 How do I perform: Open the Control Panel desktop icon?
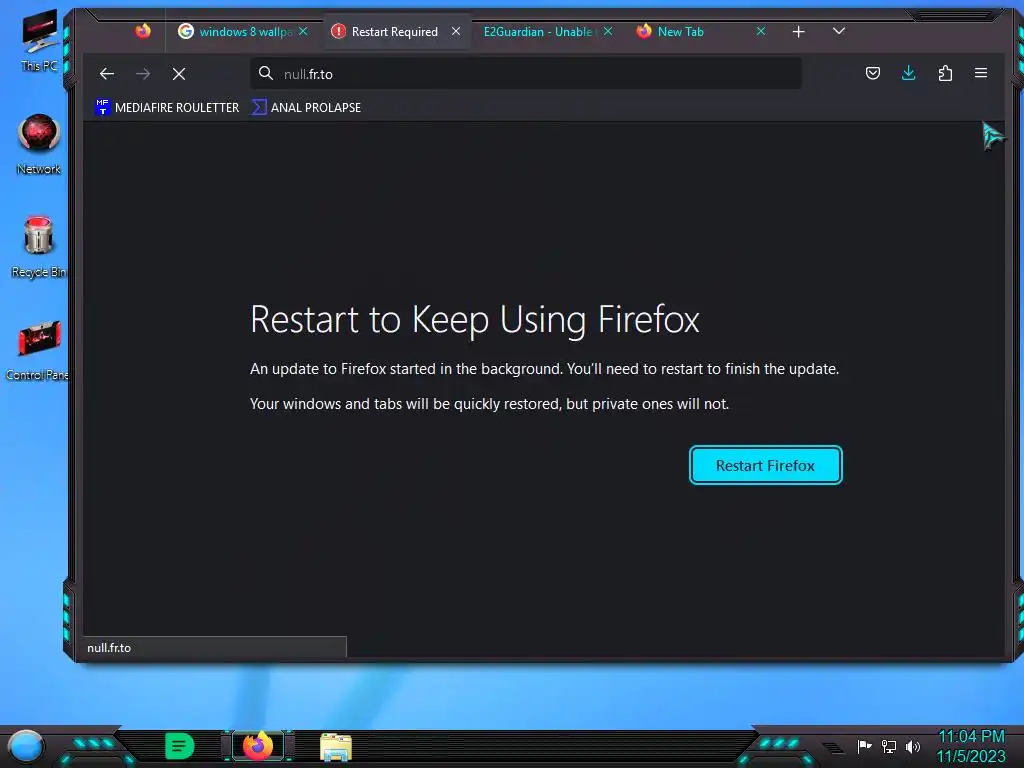(37, 350)
